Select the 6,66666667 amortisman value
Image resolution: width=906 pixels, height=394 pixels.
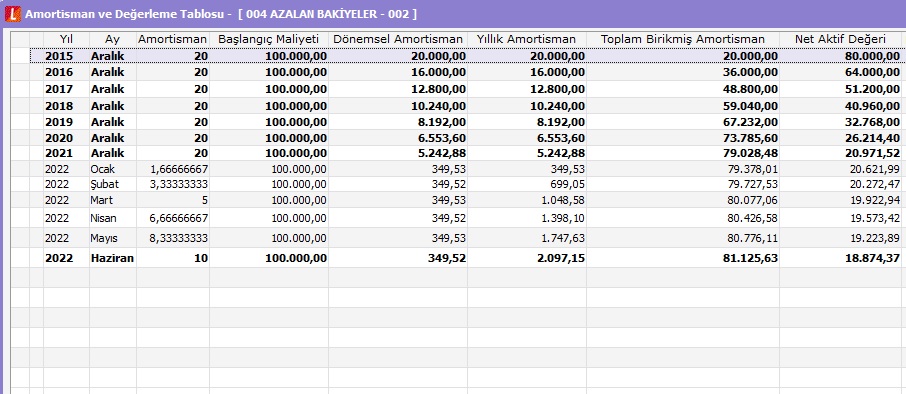(x=173, y=218)
